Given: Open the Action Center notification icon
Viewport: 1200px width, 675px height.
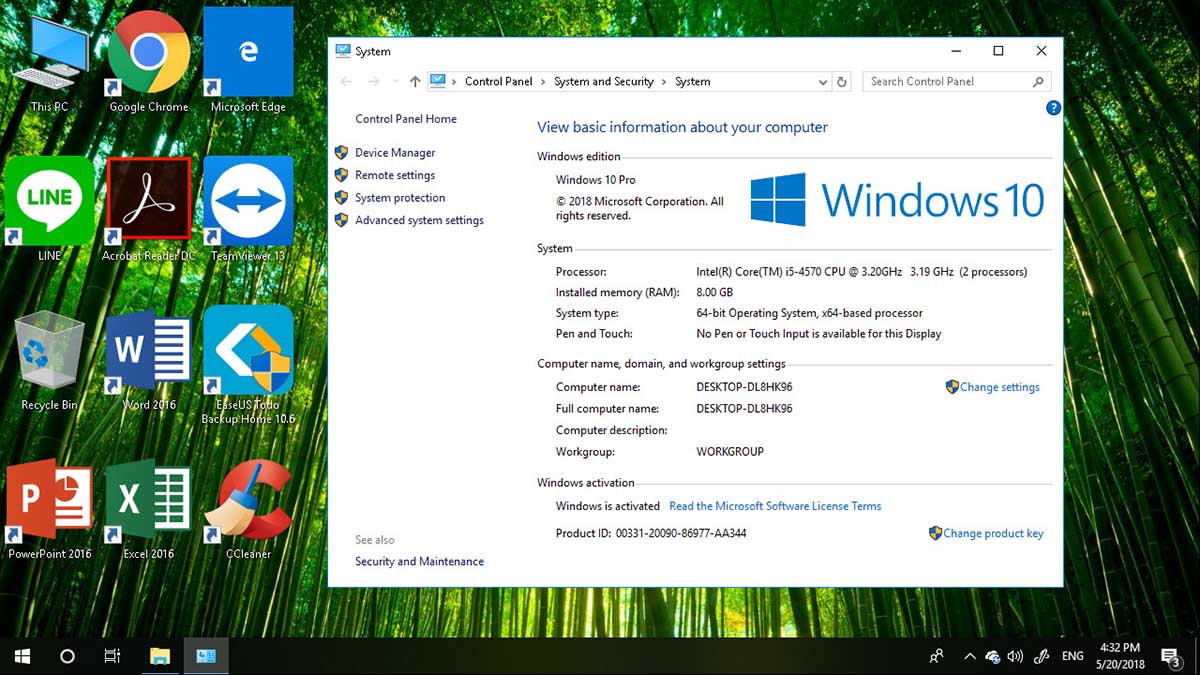Looking at the screenshot, I should click(1170, 656).
